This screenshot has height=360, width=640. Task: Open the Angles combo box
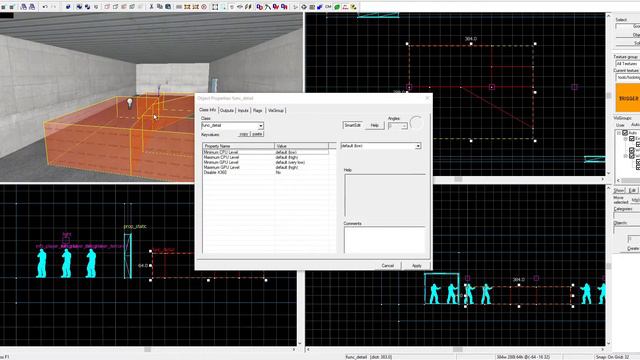404,126
